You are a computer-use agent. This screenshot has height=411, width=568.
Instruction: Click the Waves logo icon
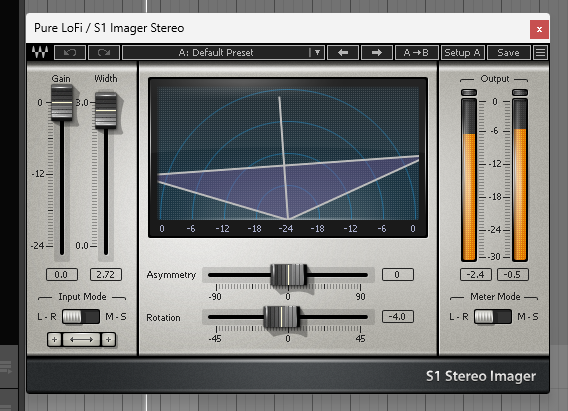point(40,53)
